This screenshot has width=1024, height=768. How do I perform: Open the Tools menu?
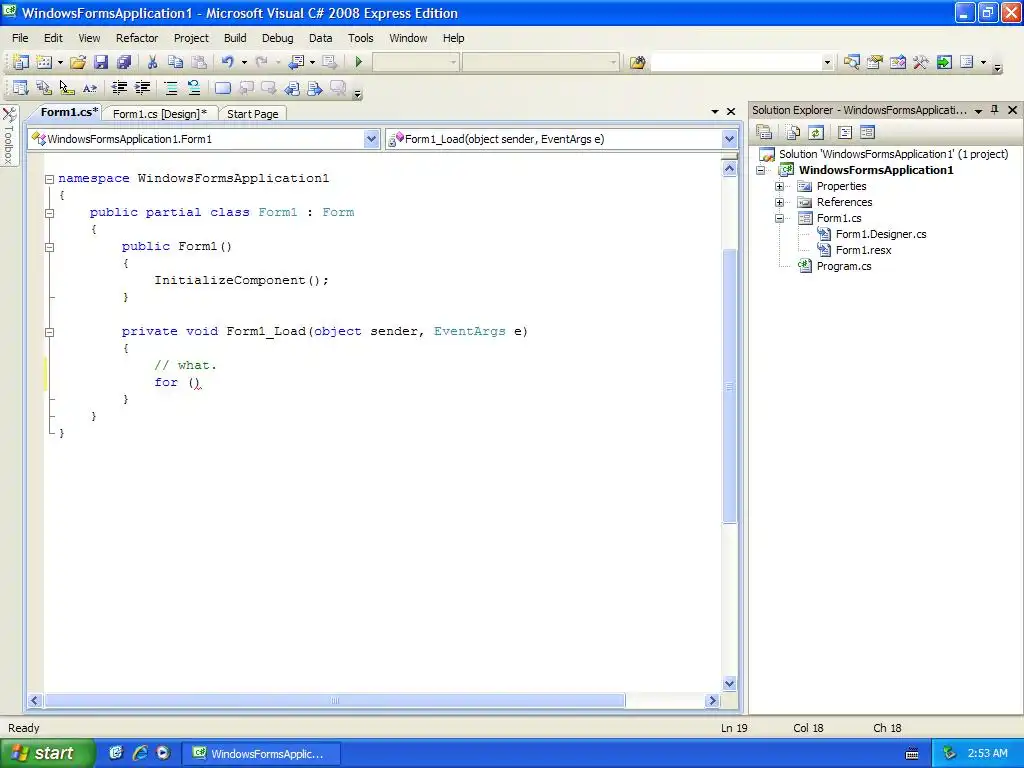(x=360, y=38)
